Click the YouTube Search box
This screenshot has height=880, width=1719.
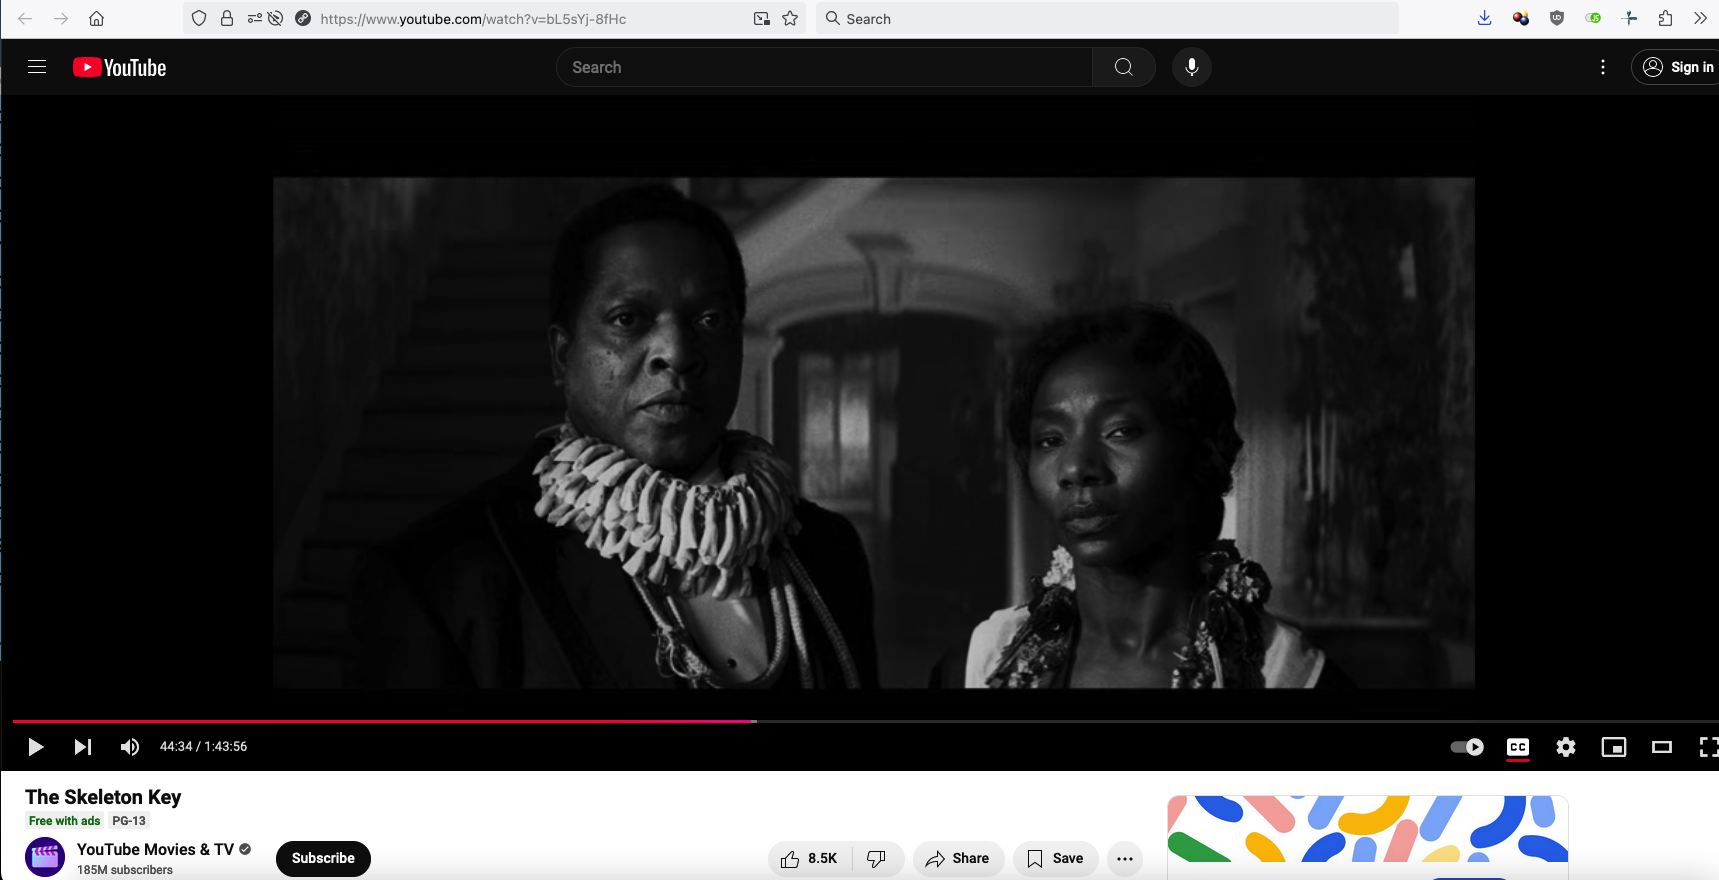[x=825, y=67]
